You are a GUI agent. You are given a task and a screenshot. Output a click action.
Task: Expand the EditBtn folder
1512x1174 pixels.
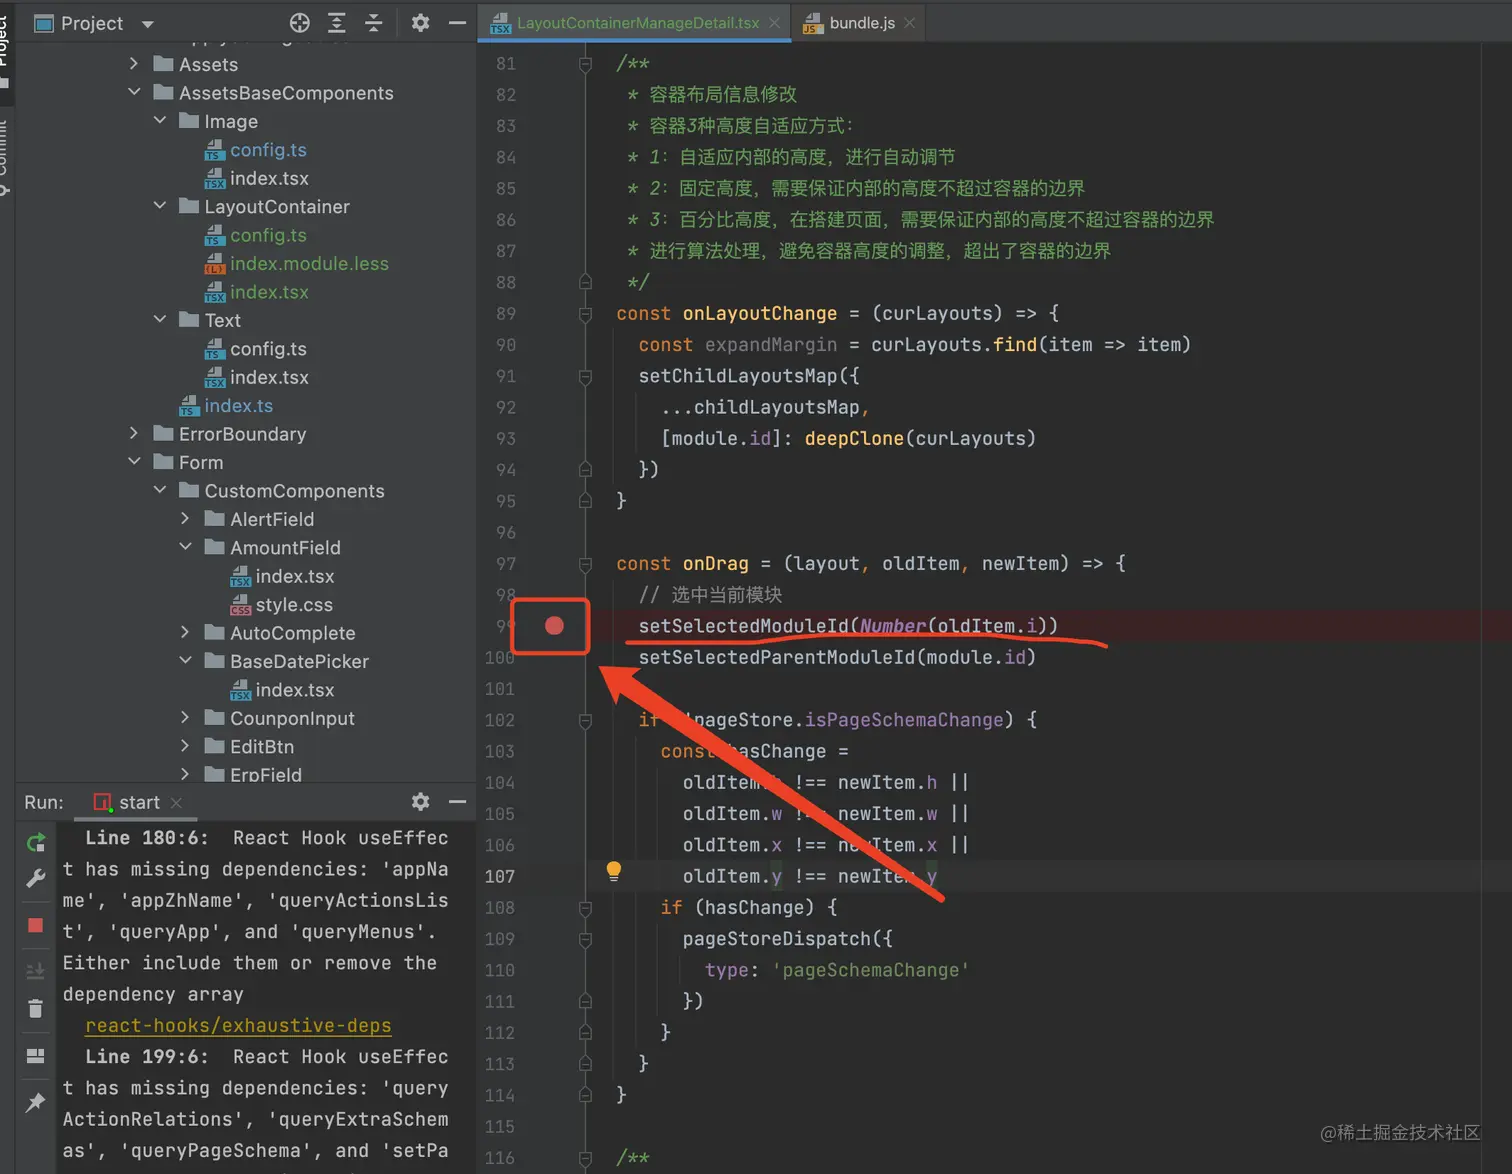(185, 746)
